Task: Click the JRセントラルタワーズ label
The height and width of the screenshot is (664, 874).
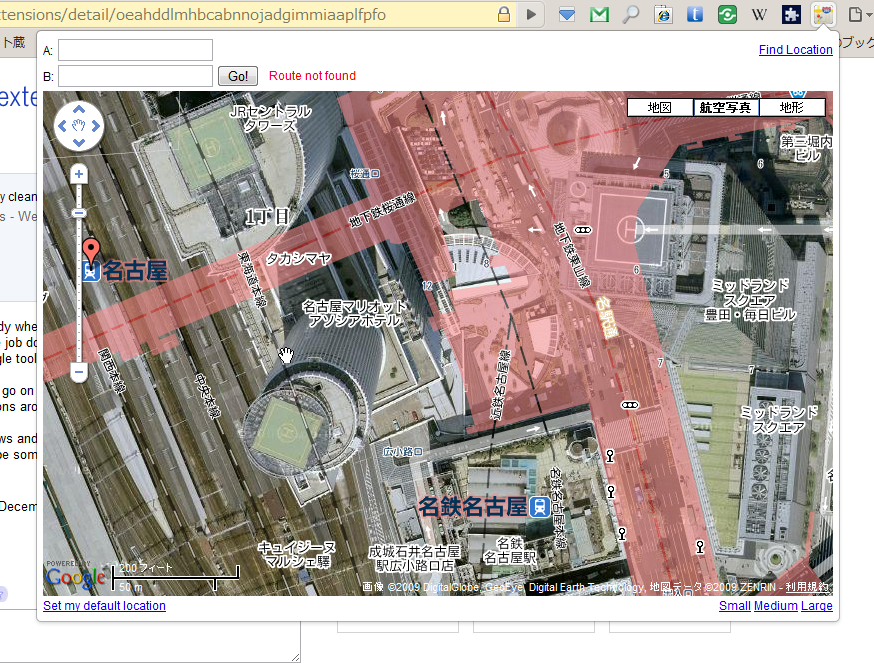Action: tap(270, 118)
